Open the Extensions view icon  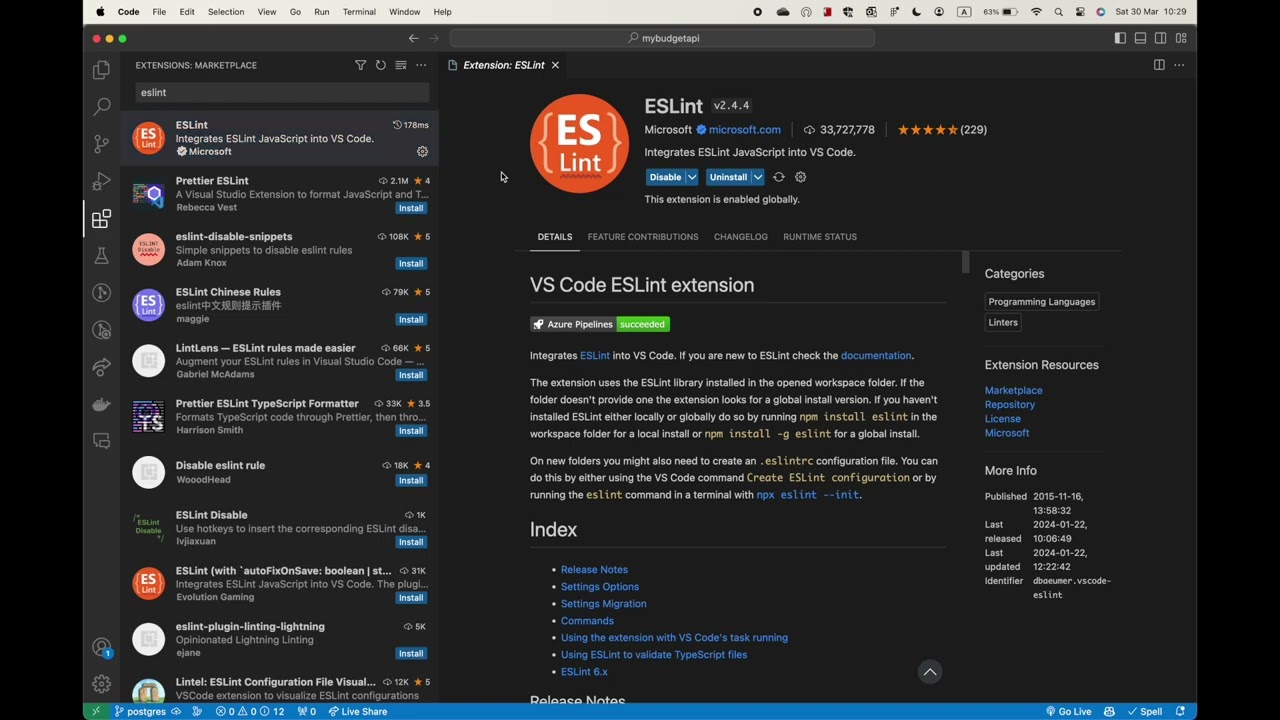(x=101, y=219)
